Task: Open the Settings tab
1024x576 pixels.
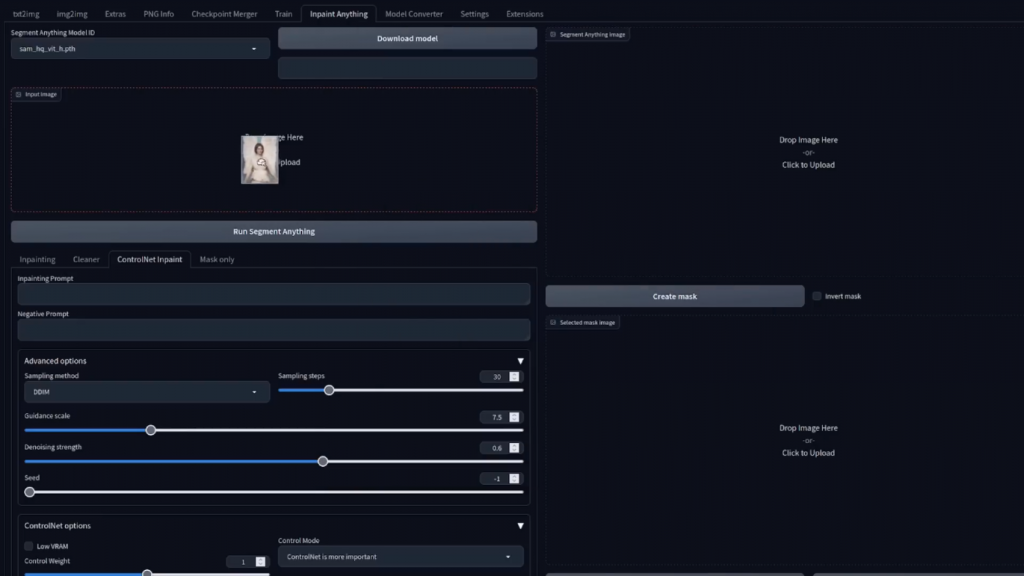Action: [x=474, y=14]
